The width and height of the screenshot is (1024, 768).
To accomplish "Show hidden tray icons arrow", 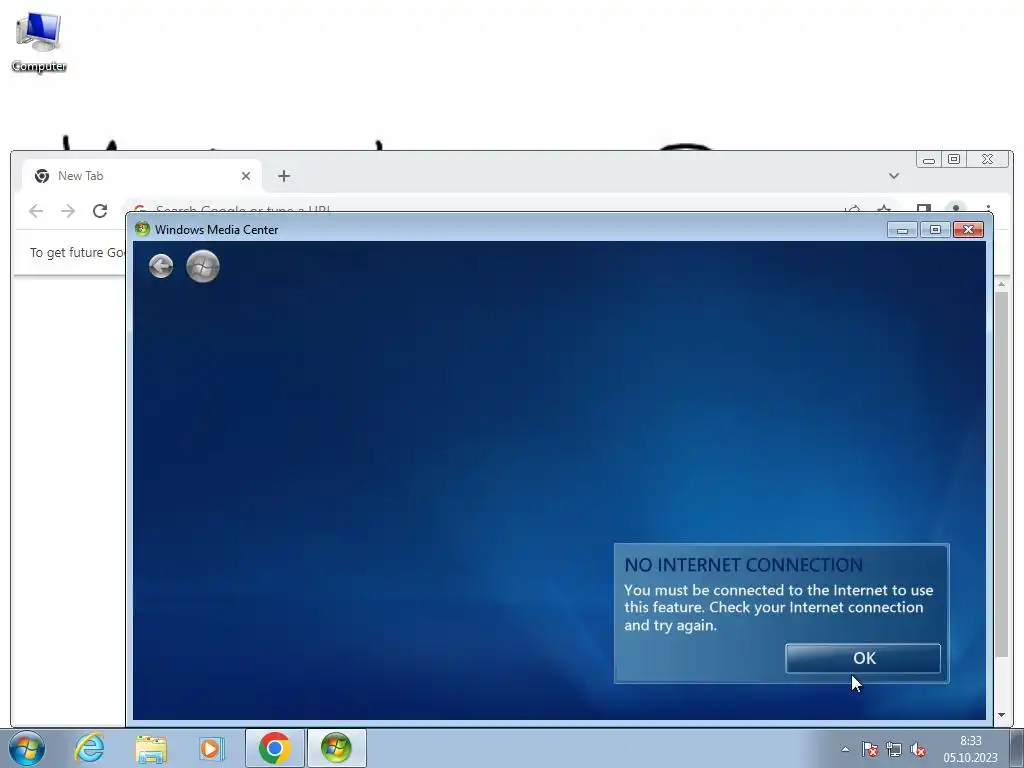I will (x=845, y=749).
